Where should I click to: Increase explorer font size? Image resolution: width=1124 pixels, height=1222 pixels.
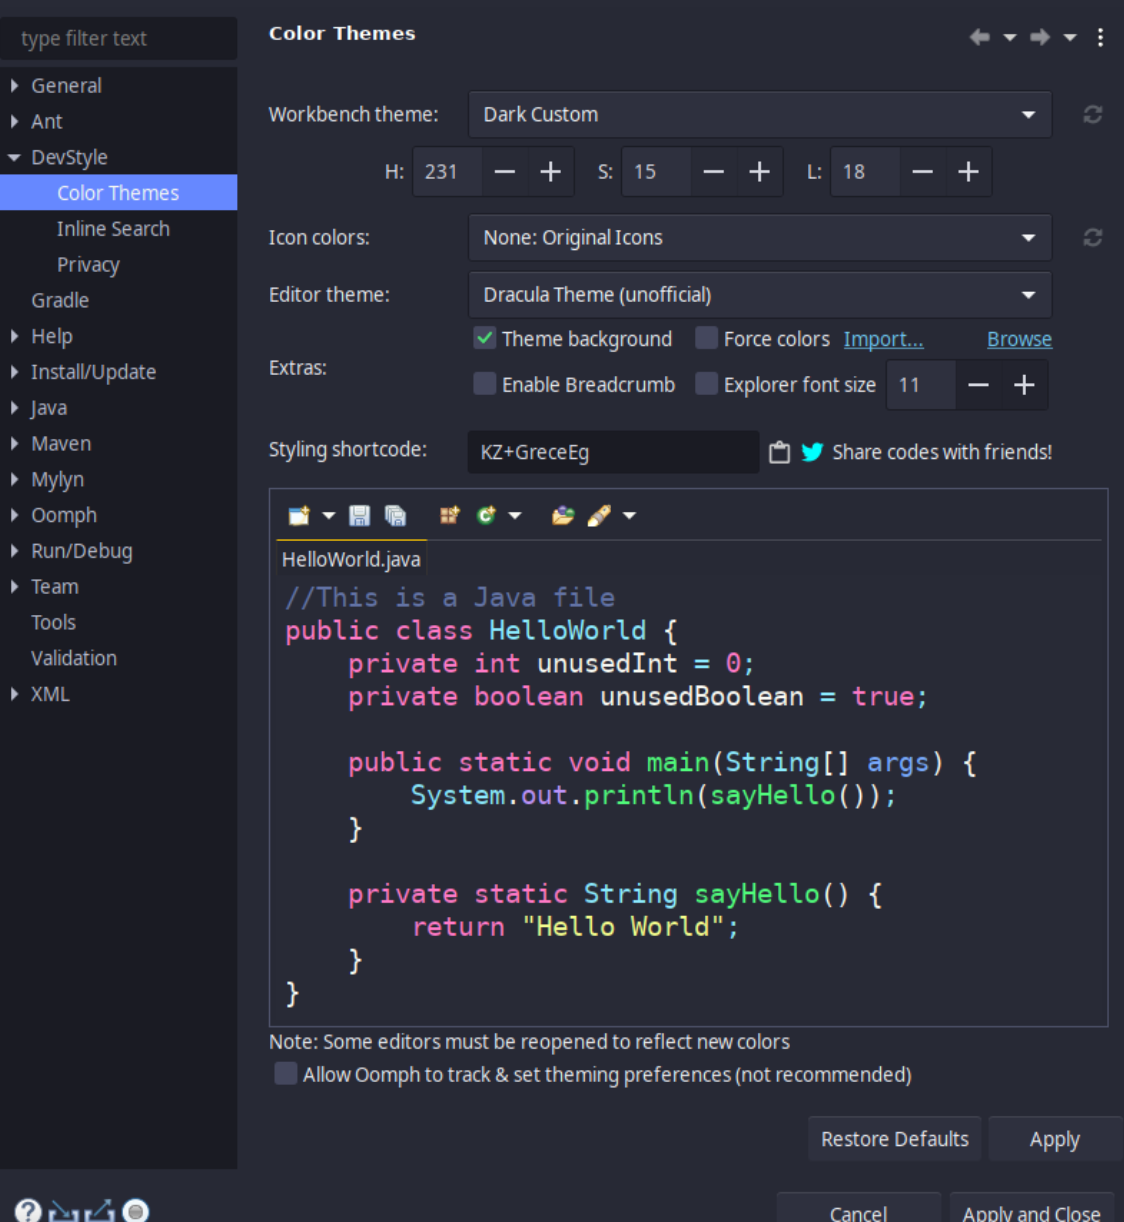[1025, 385]
